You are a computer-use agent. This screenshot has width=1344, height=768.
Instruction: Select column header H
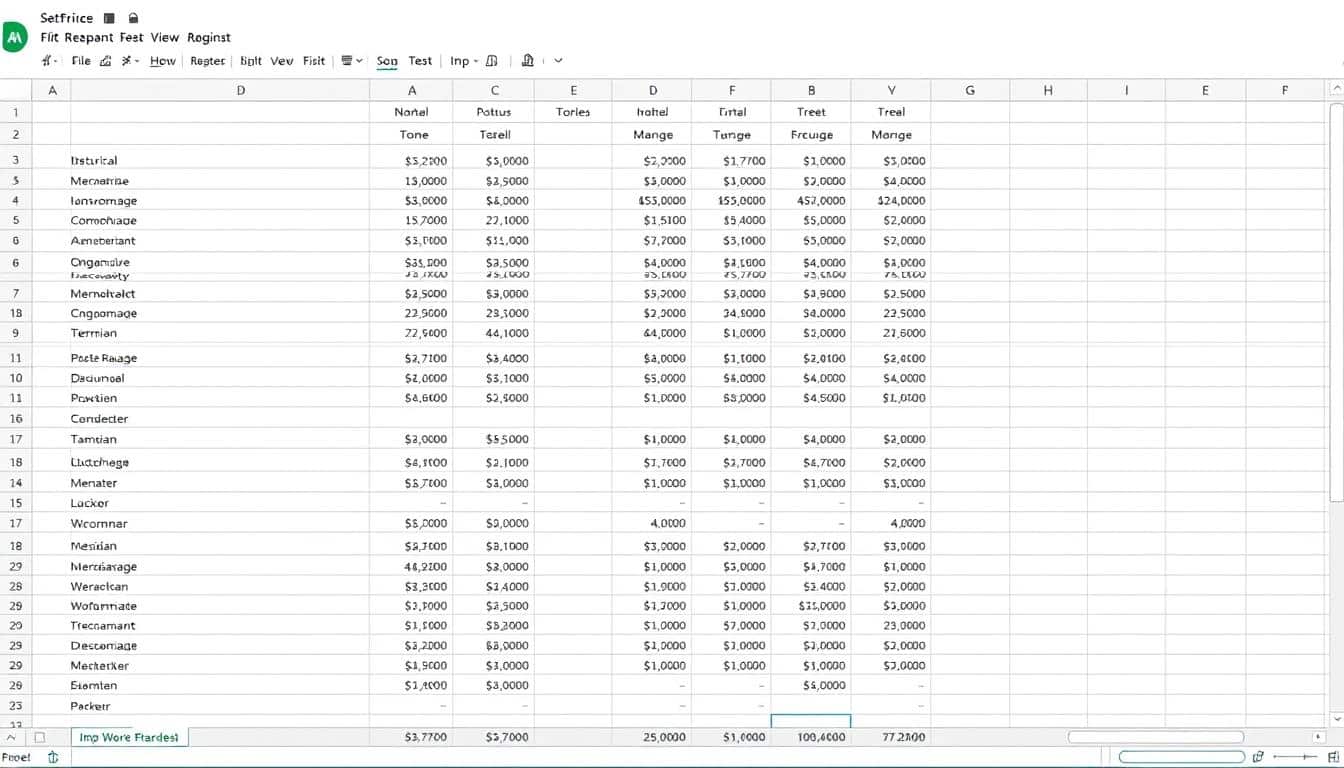click(1048, 90)
